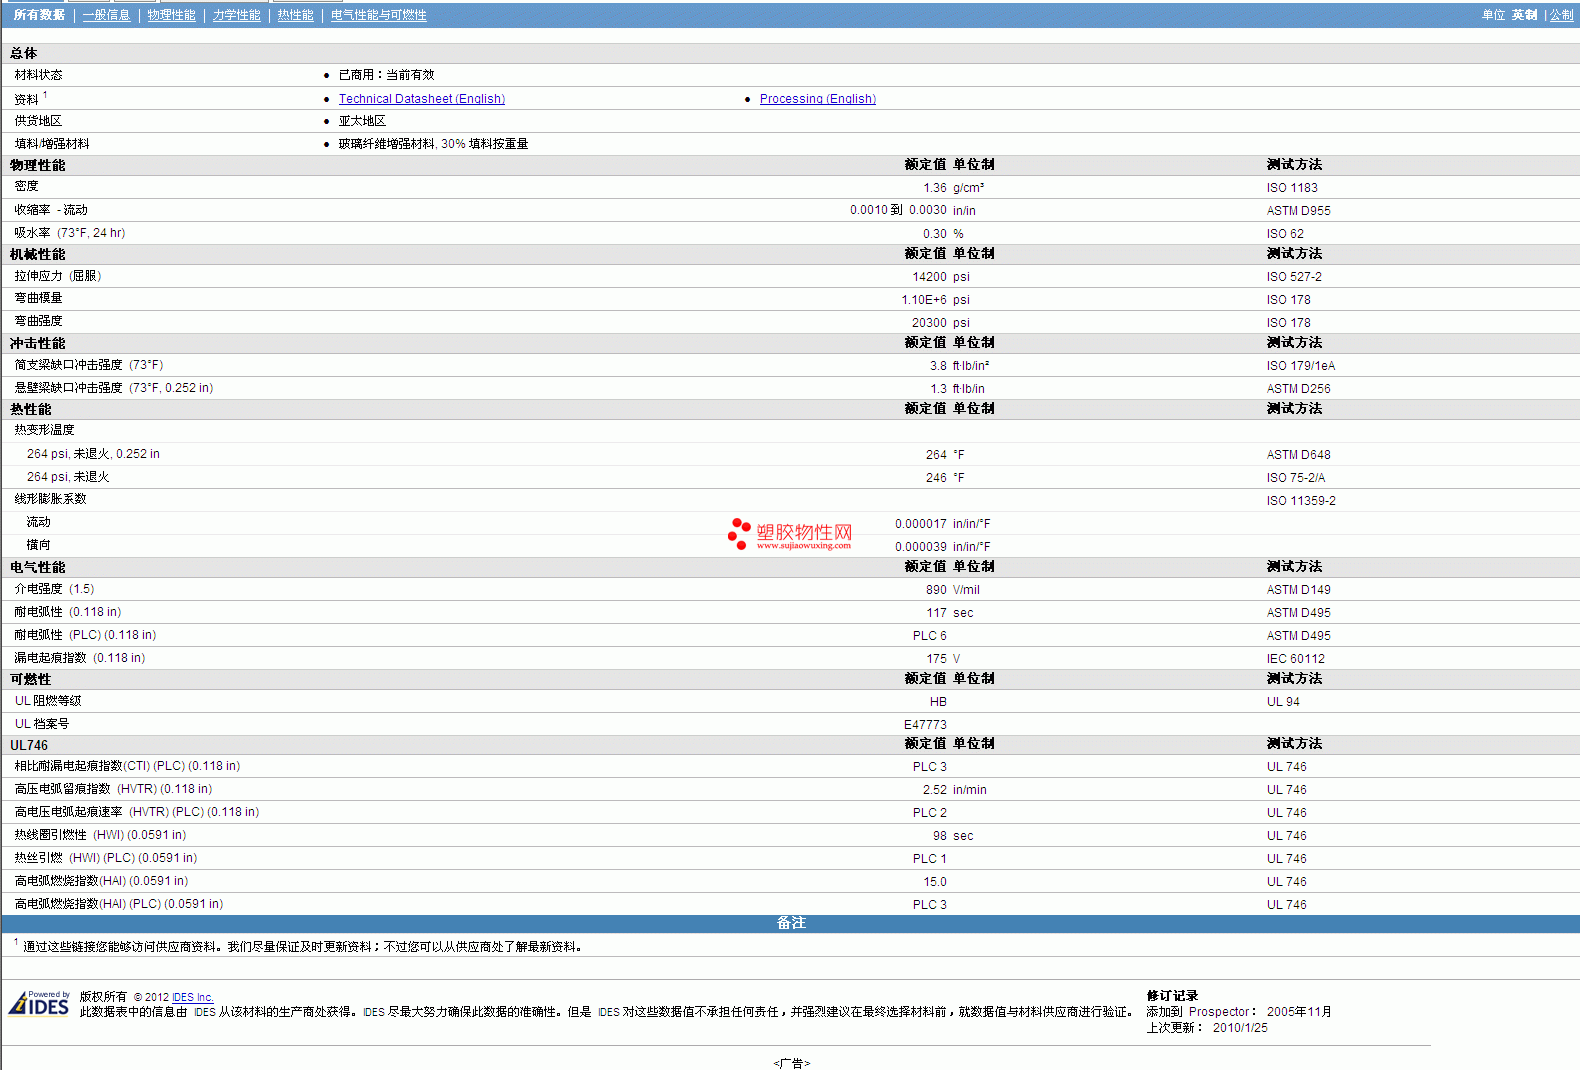Open the 所有数据 tab
Image resolution: width=1580 pixels, height=1070 pixels.
(39, 15)
